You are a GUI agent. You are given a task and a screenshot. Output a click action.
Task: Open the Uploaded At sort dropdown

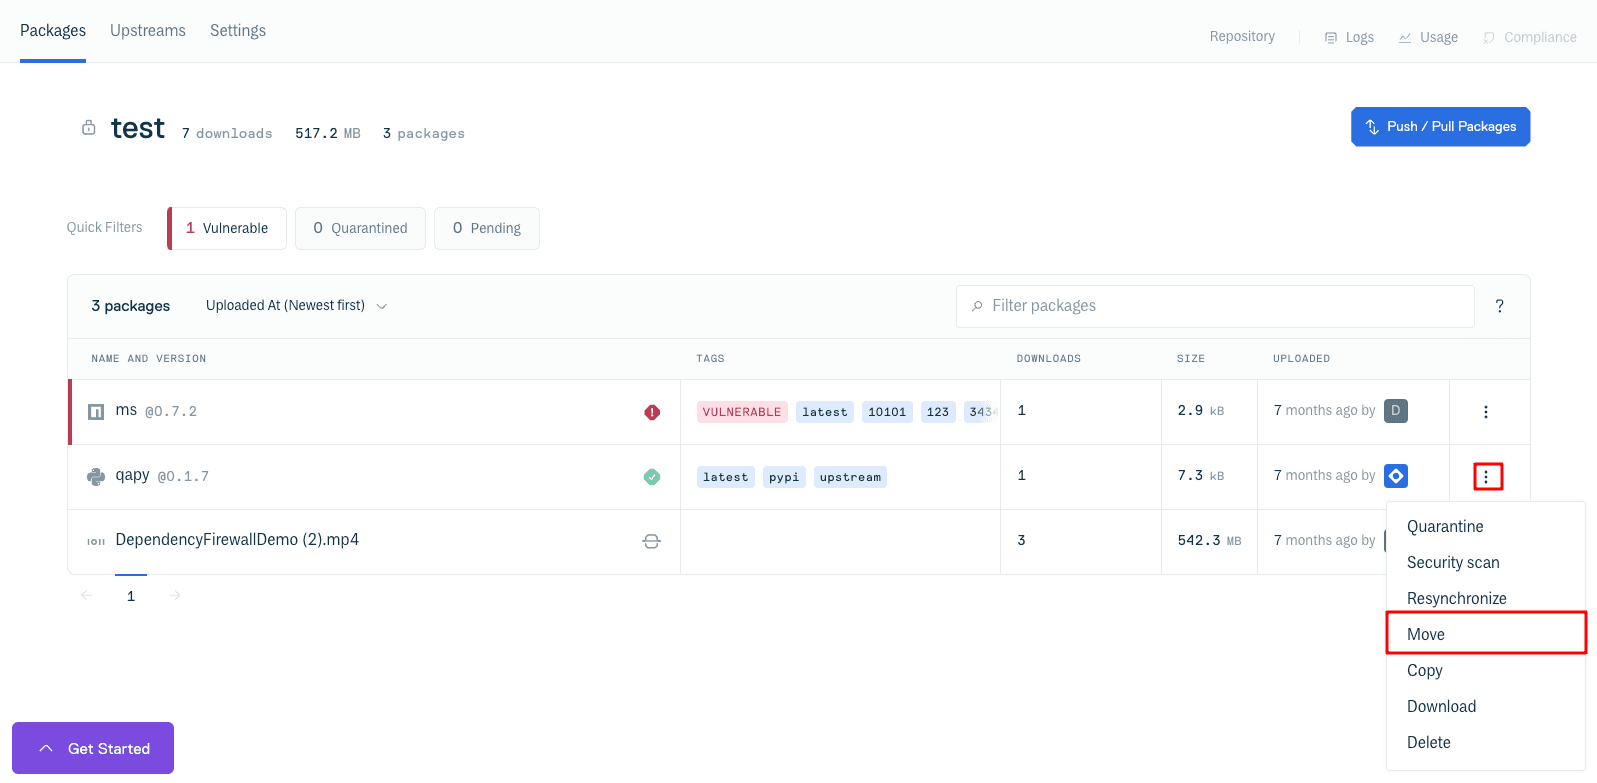pos(296,306)
